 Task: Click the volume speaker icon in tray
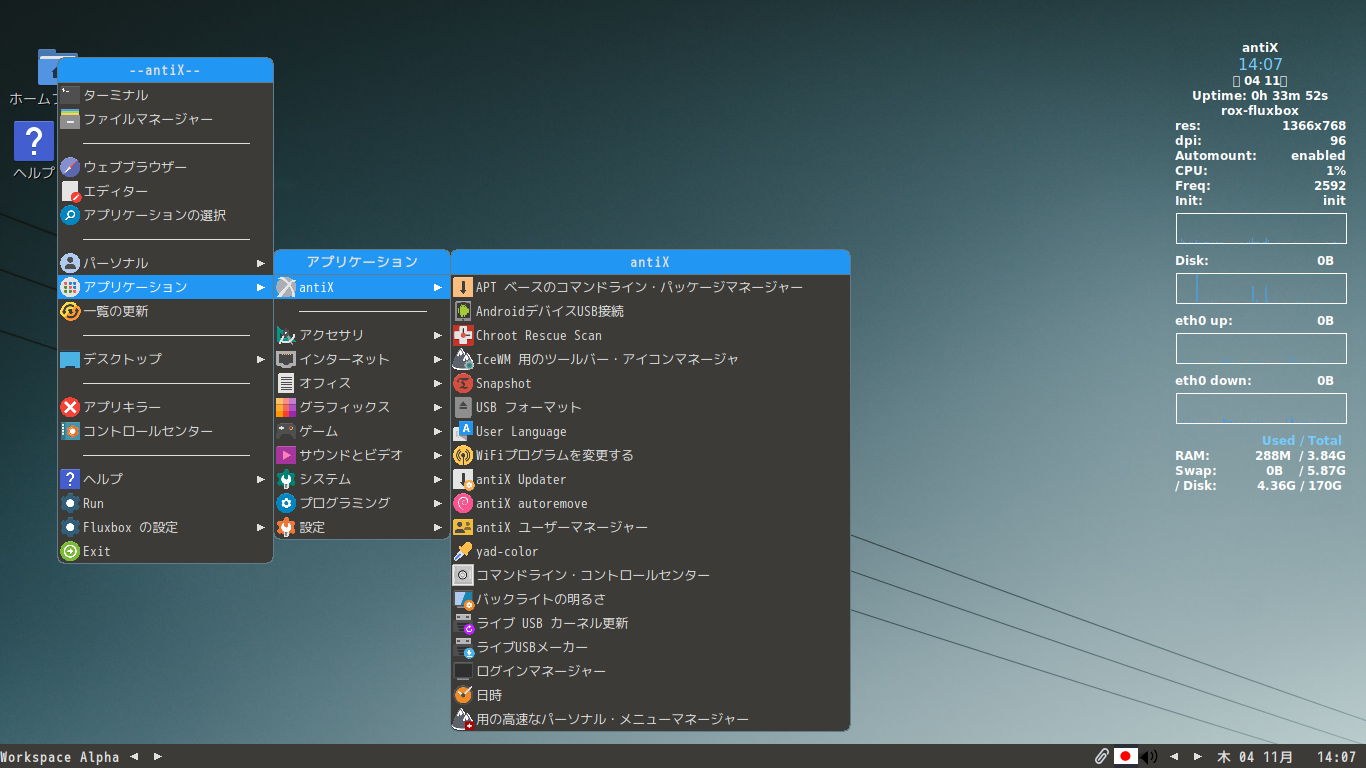1149,756
